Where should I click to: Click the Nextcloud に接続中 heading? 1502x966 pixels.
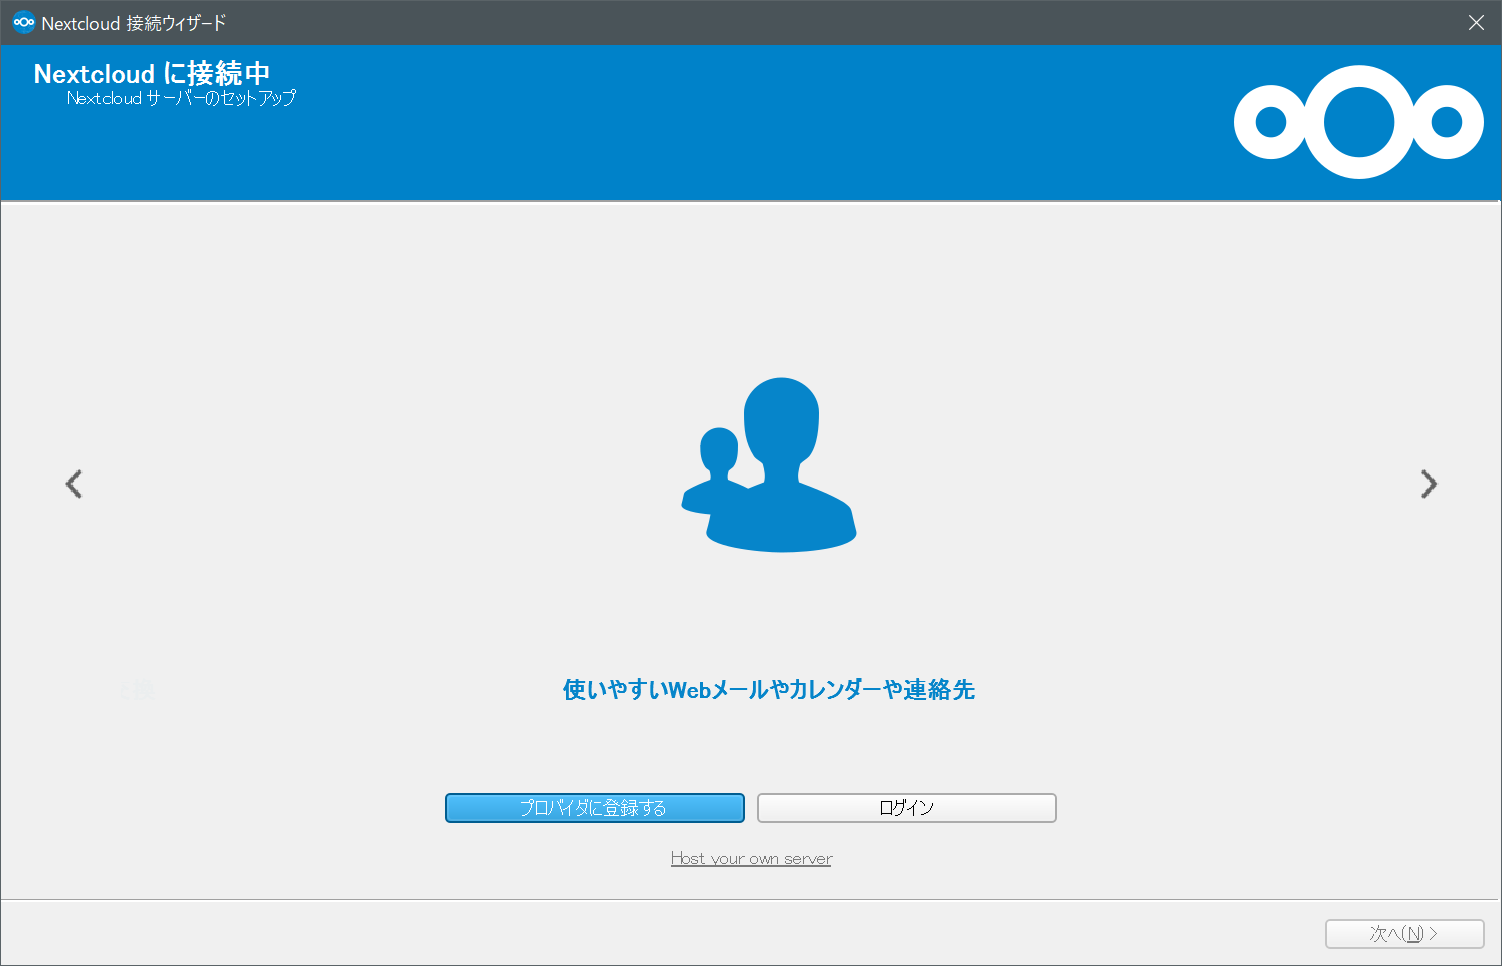(152, 73)
